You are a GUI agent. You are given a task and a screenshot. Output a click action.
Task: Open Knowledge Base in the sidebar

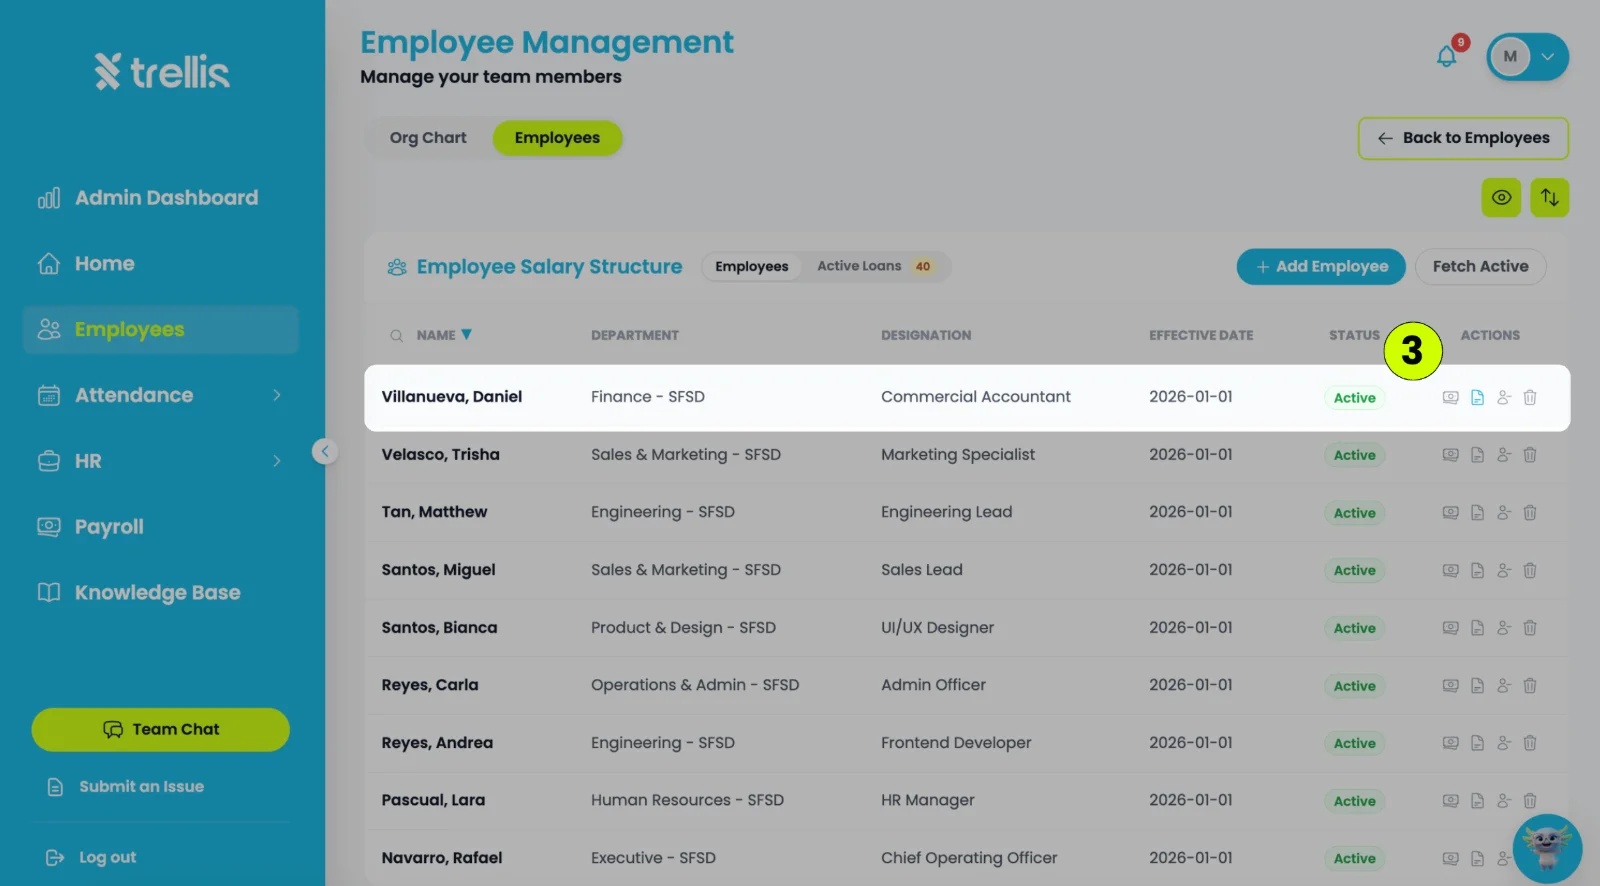coord(160,593)
